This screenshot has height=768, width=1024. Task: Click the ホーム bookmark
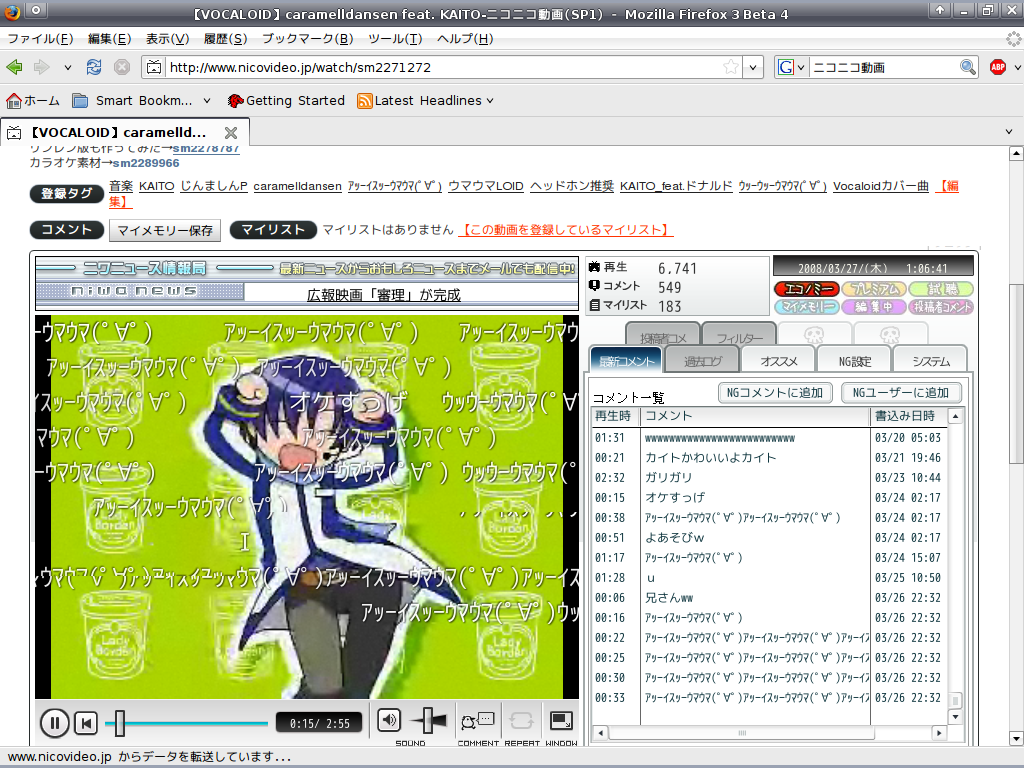[33, 101]
